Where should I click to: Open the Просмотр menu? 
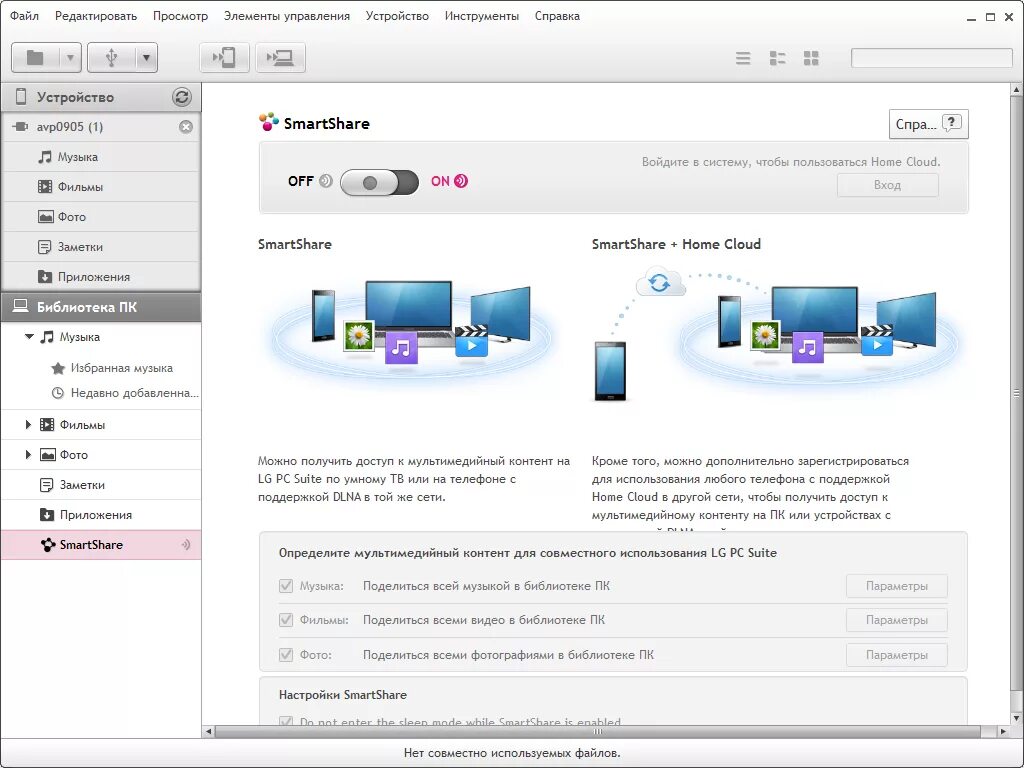(x=180, y=16)
